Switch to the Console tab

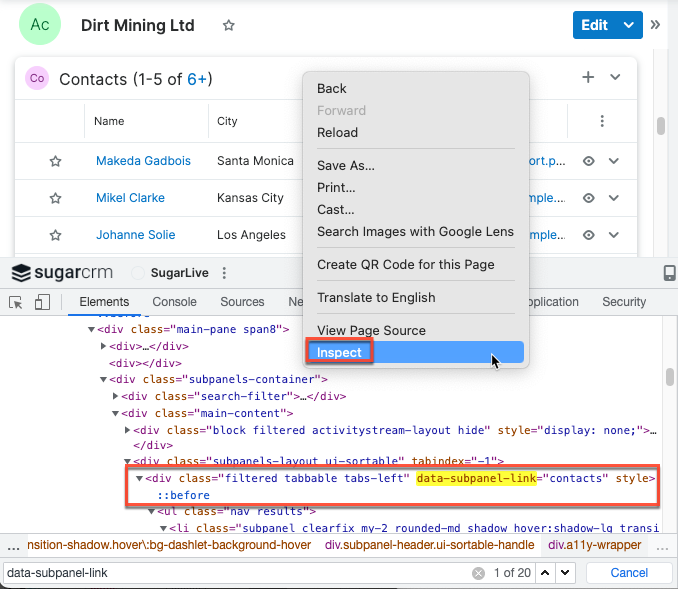[174, 302]
